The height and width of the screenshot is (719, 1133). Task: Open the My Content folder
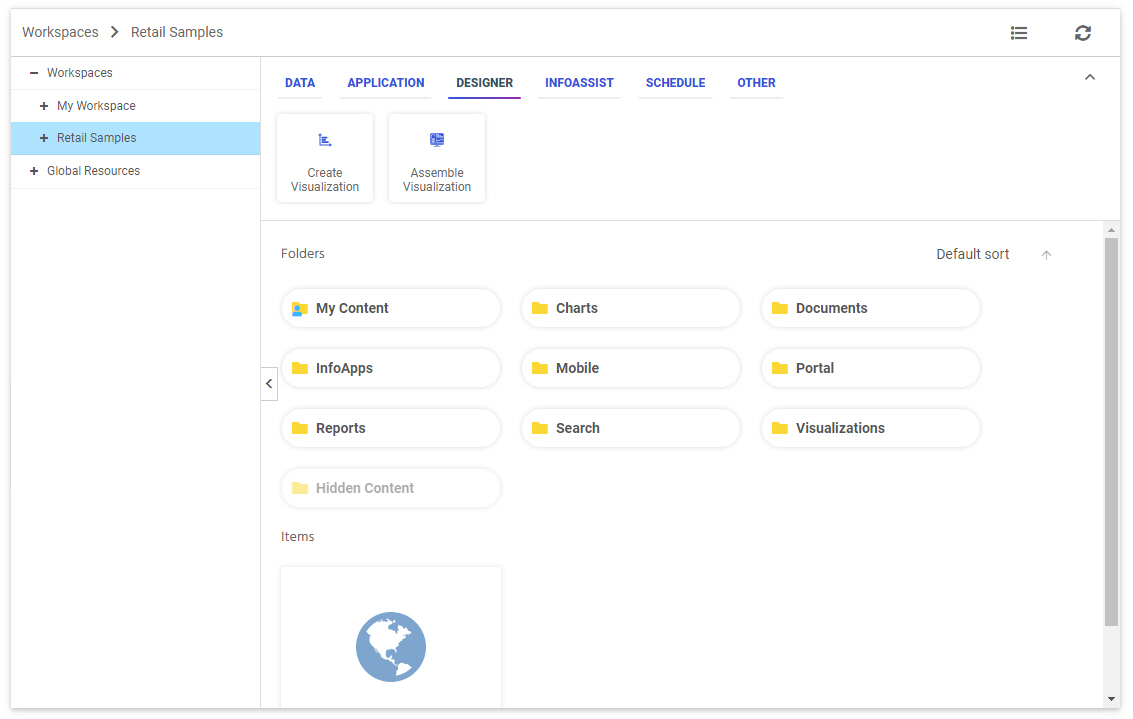coord(390,308)
